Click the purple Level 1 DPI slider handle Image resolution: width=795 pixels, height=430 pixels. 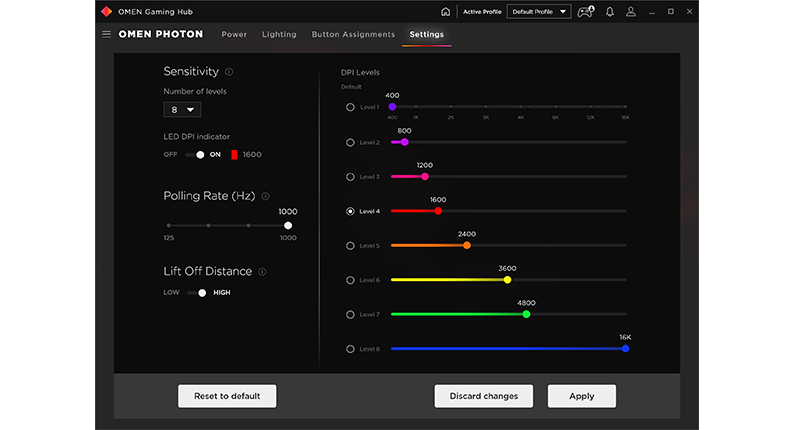[392, 107]
